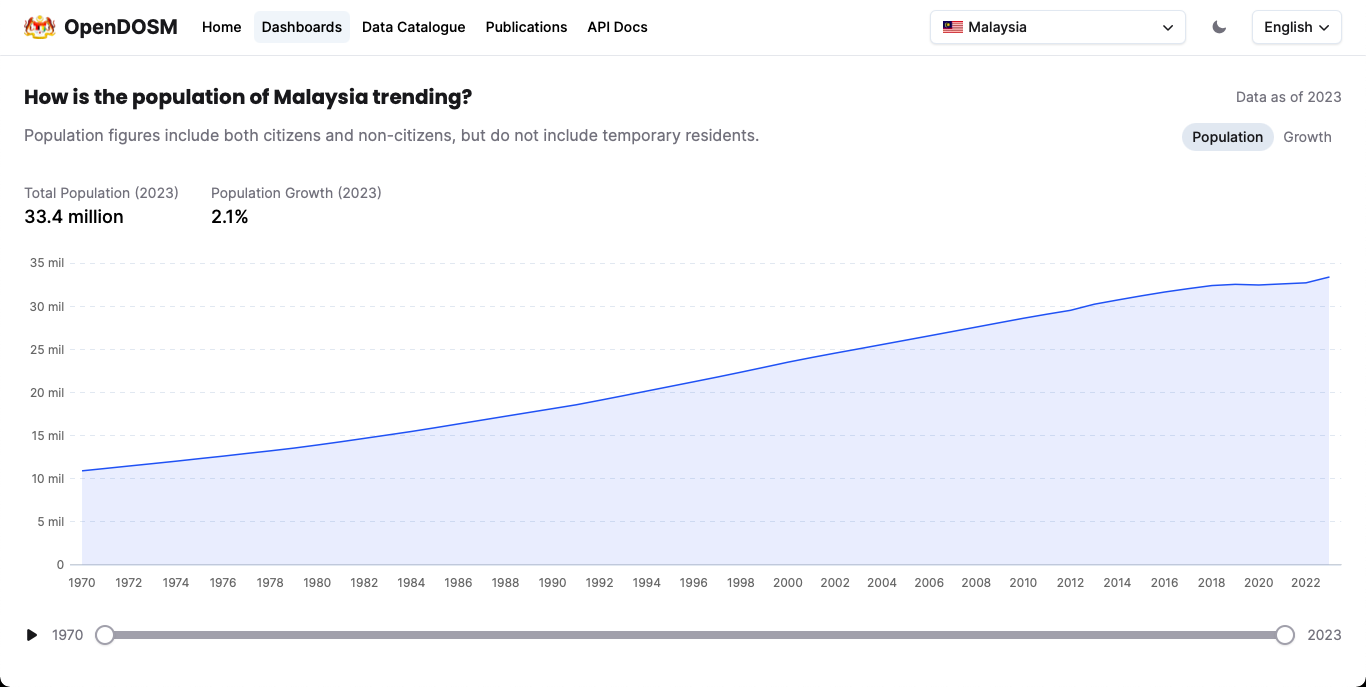Toggle dark mode with the moon icon

point(1219,27)
